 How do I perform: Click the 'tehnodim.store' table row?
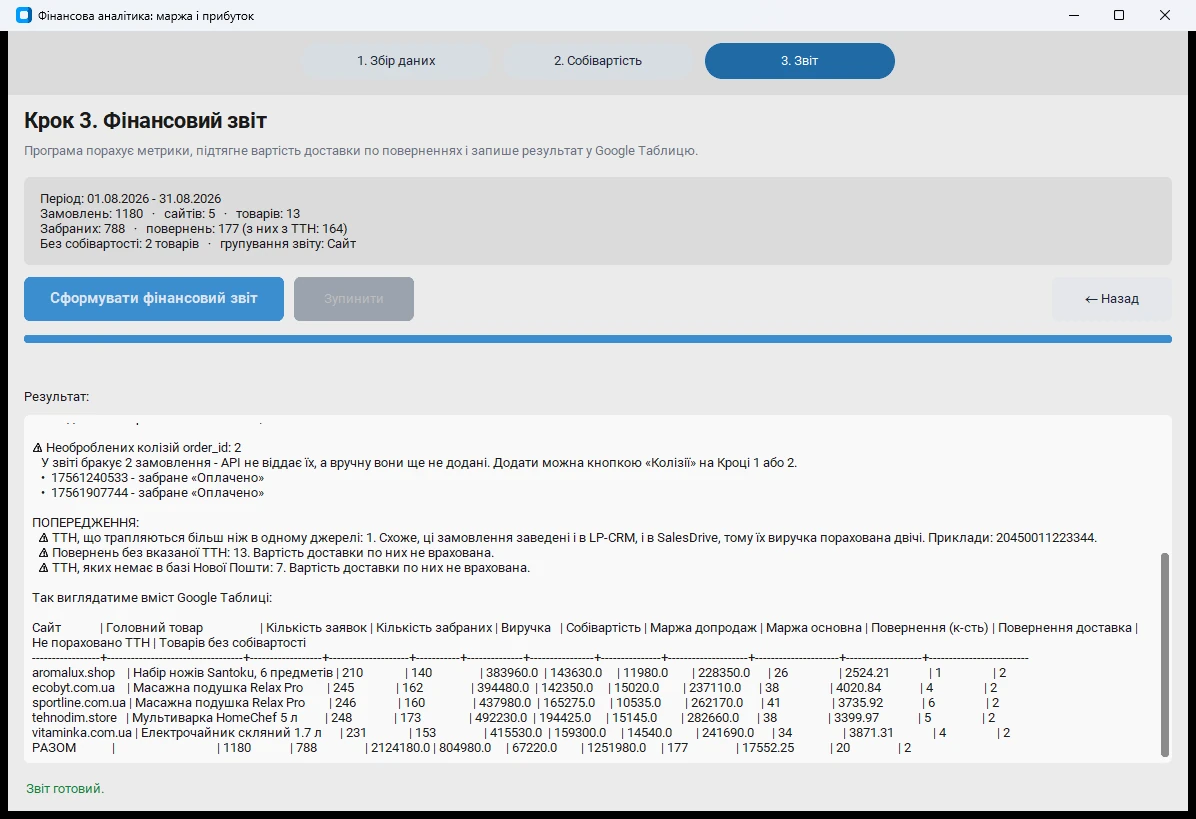513,718
